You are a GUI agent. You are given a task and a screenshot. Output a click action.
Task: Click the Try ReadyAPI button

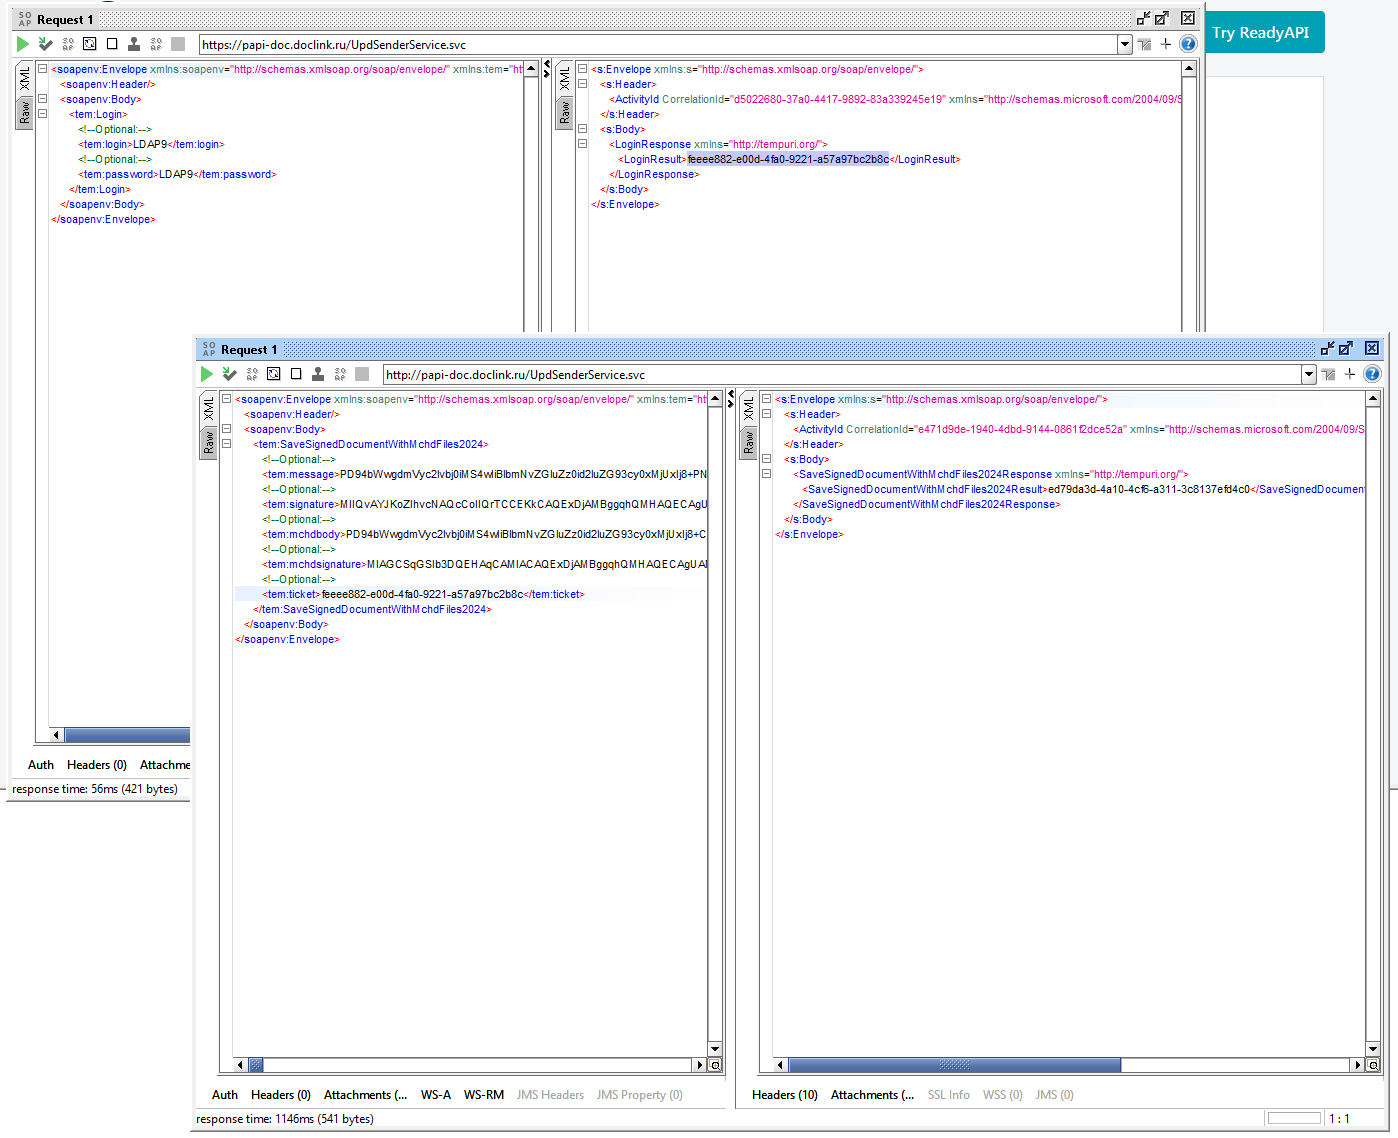coord(1261,32)
